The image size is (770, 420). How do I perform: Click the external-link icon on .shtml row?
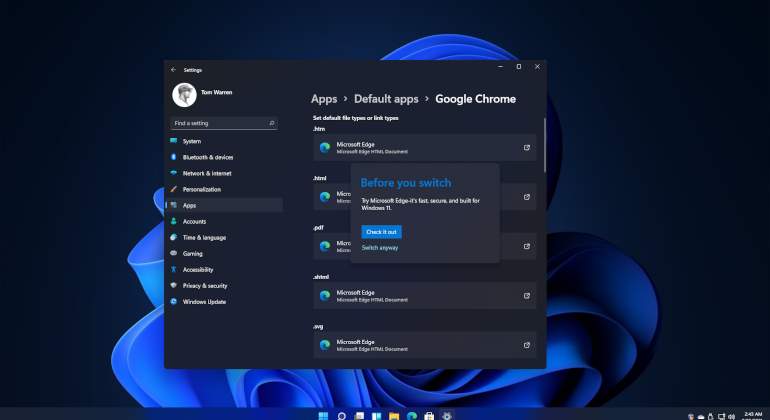click(526, 296)
